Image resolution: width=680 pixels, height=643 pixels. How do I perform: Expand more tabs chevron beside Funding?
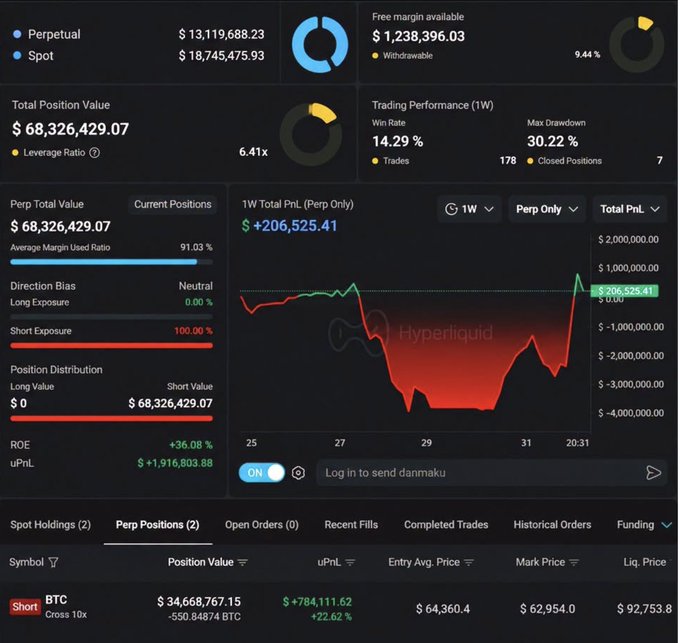tap(667, 525)
